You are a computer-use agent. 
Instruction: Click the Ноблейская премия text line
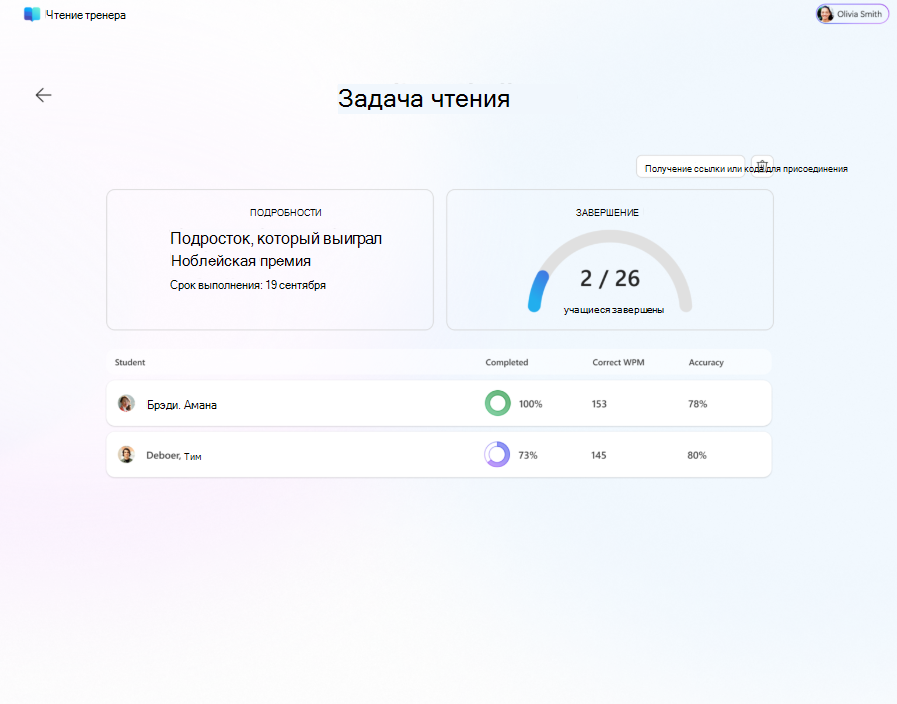coord(241,261)
